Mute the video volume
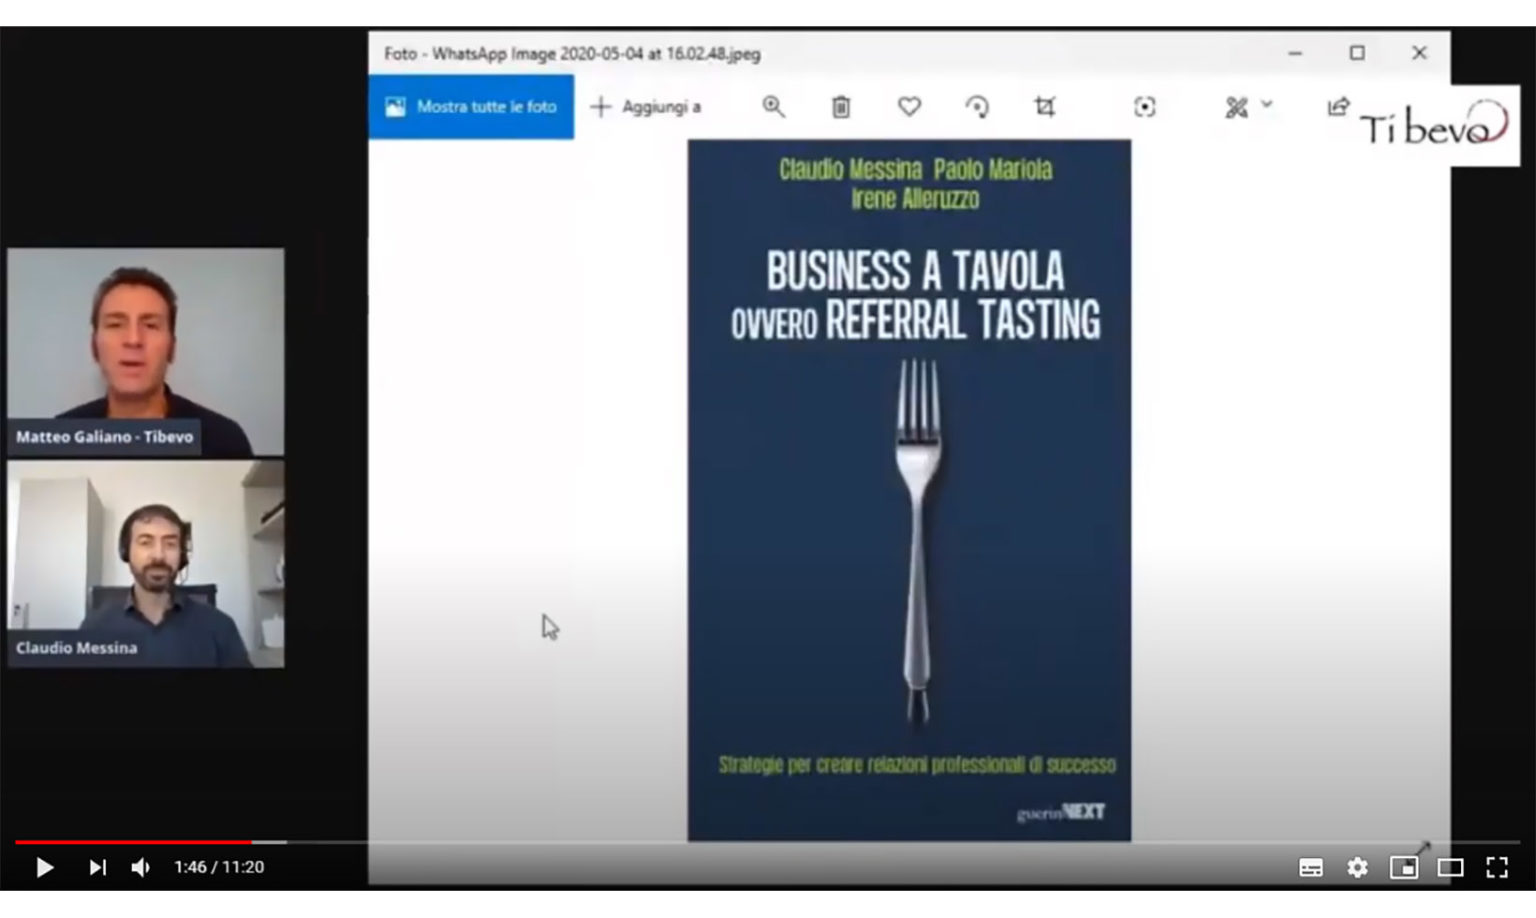This screenshot has width=1536, height=918. click(x=141, y=867)
